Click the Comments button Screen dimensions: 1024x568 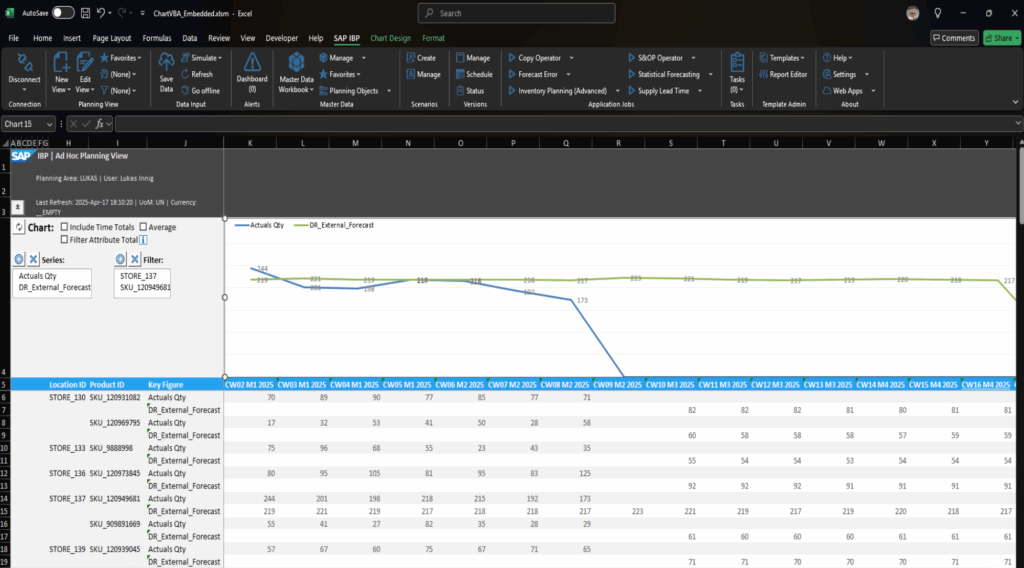(954, 38)
